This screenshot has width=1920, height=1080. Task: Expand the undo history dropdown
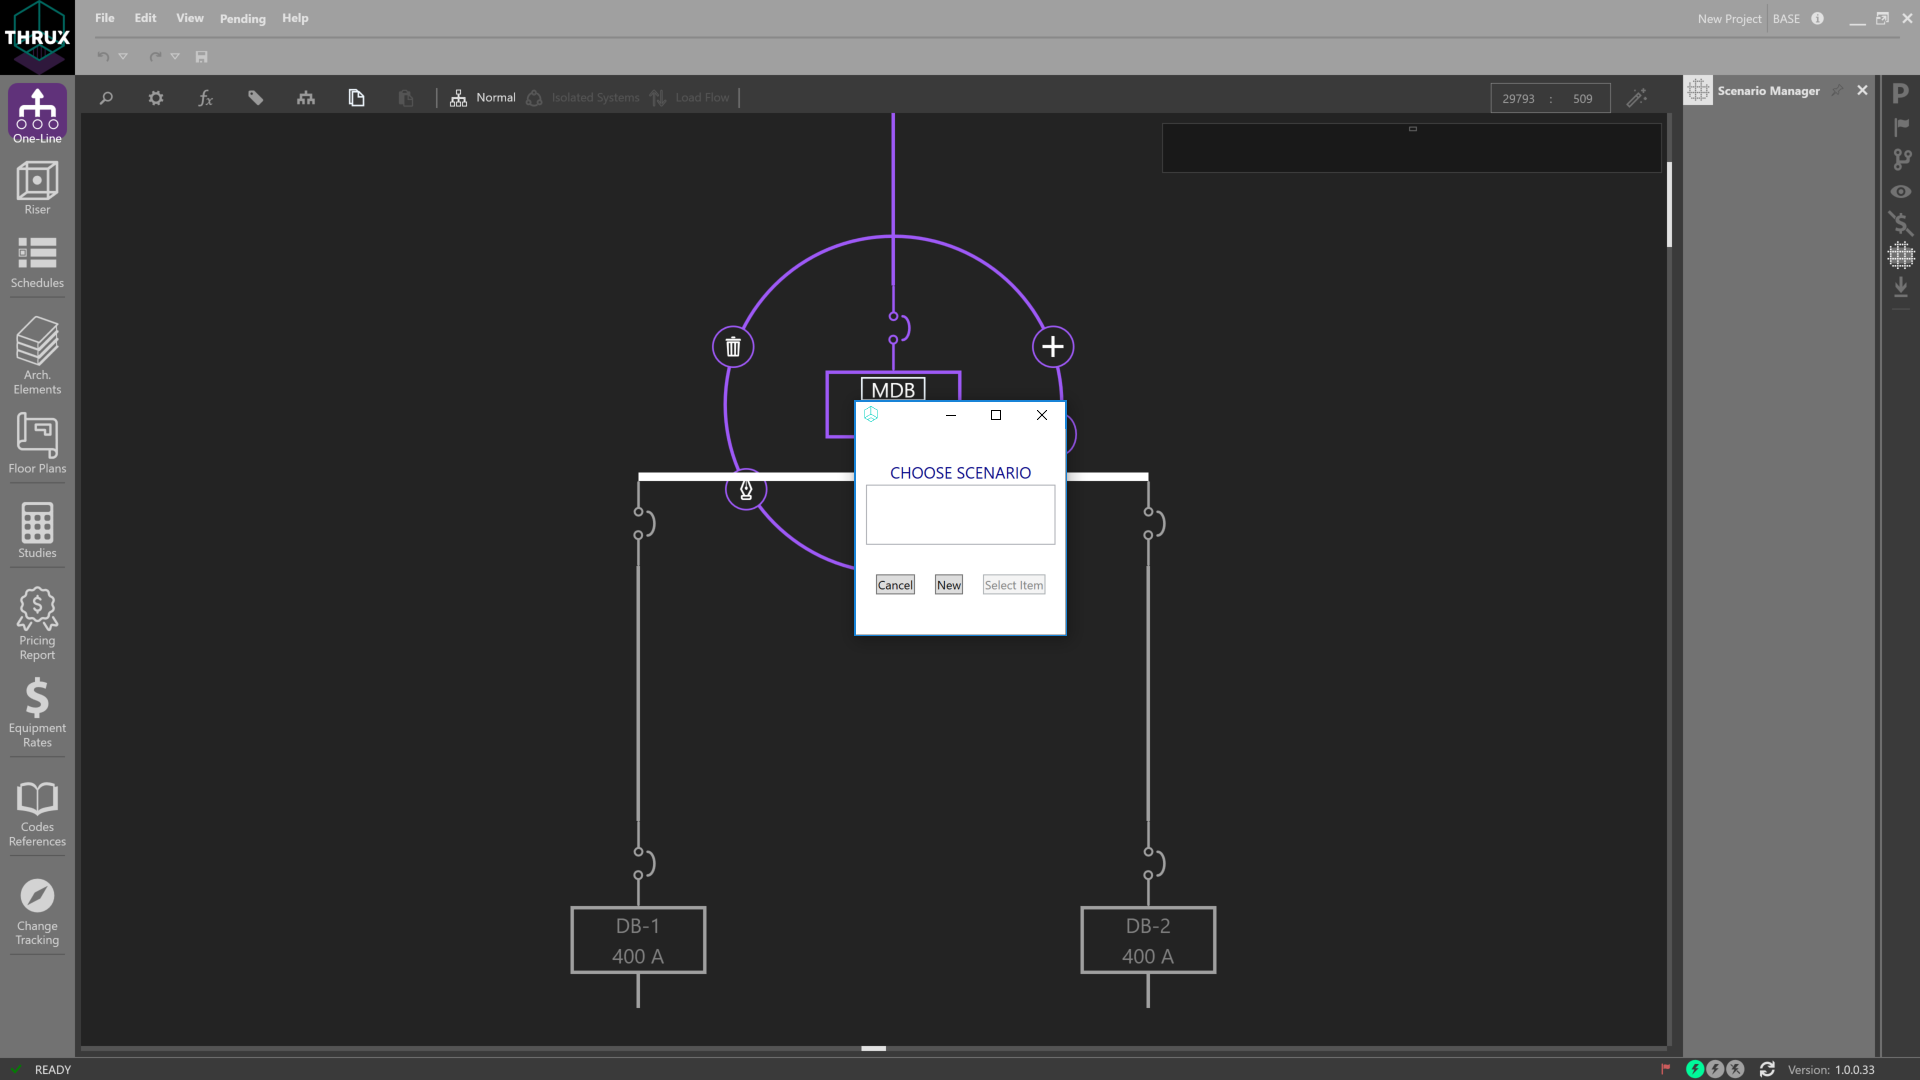click(123, 57)
